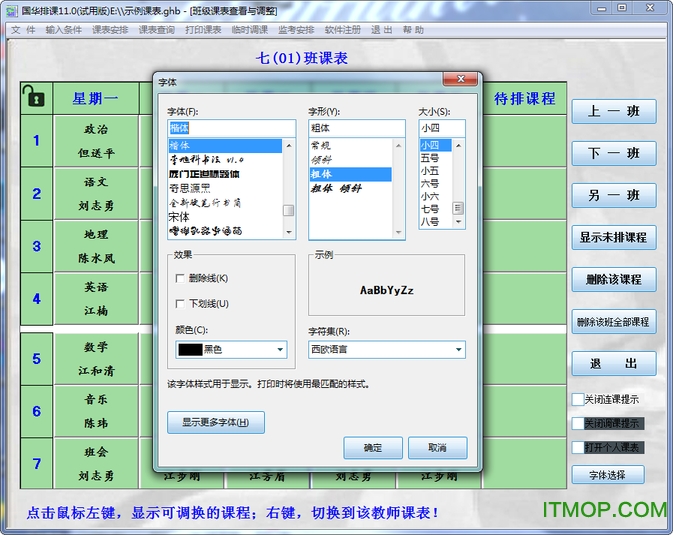
Task: Open the 帮助 menu
Action: click(413, 30)
